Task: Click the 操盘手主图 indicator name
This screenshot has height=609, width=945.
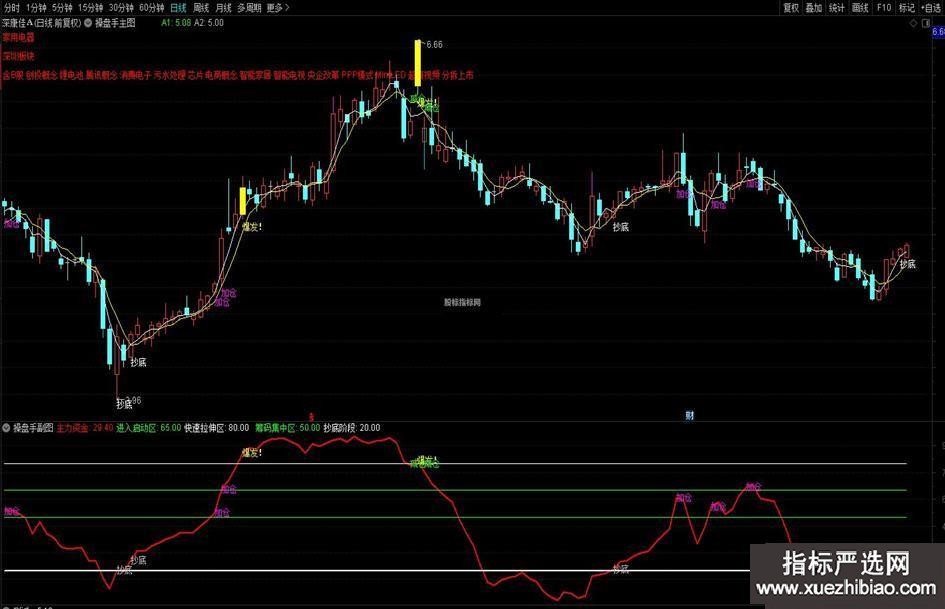Action: pos(115,23)
